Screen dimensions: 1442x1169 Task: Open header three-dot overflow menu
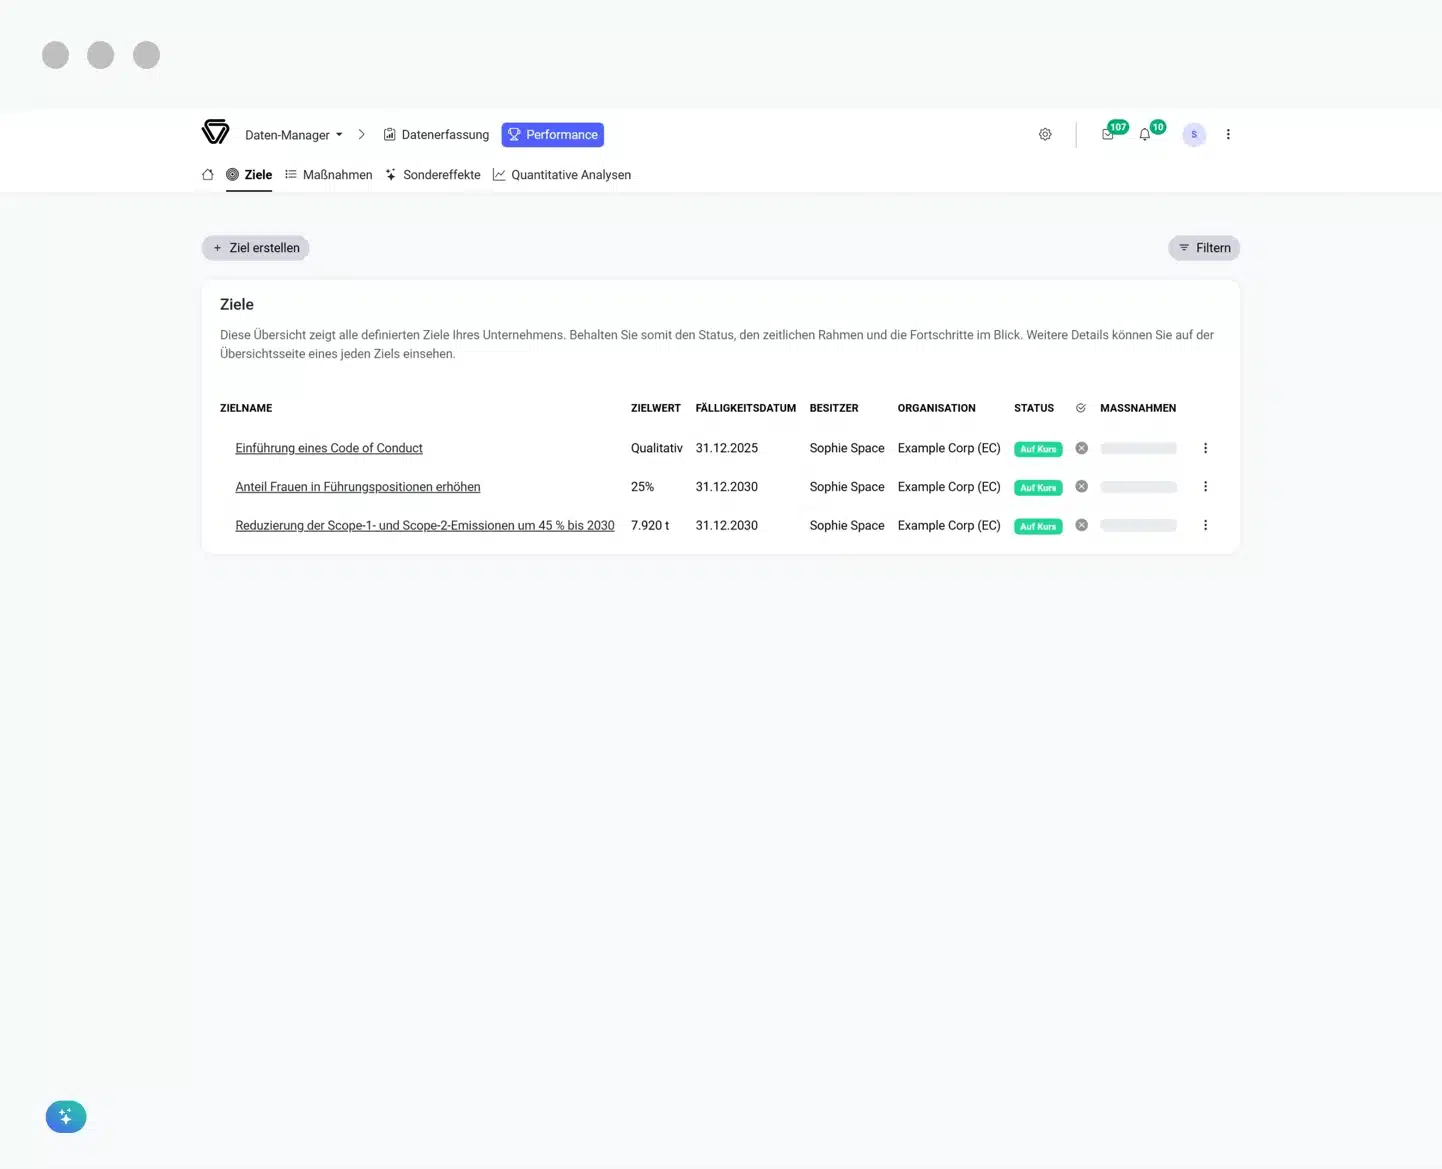coord(1228,134)
